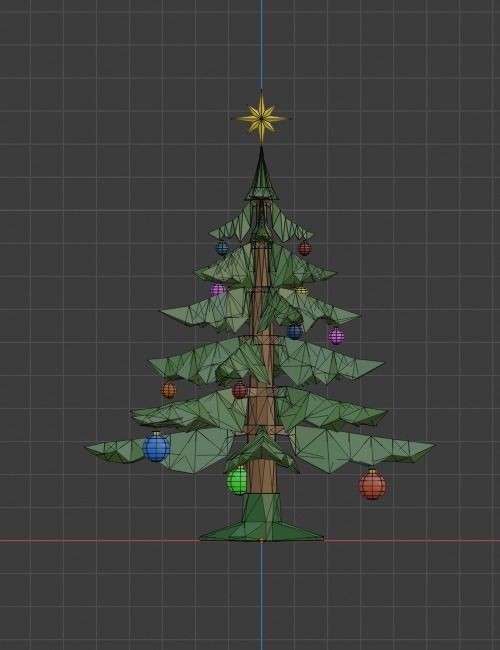Select the dark red ornament touching the trunk
This screenshot has height=650, width=500.
click(240, 390)
